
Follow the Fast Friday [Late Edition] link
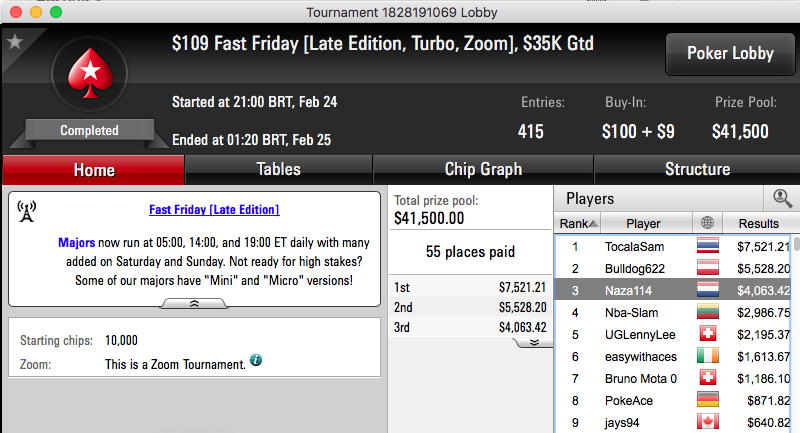214,210
